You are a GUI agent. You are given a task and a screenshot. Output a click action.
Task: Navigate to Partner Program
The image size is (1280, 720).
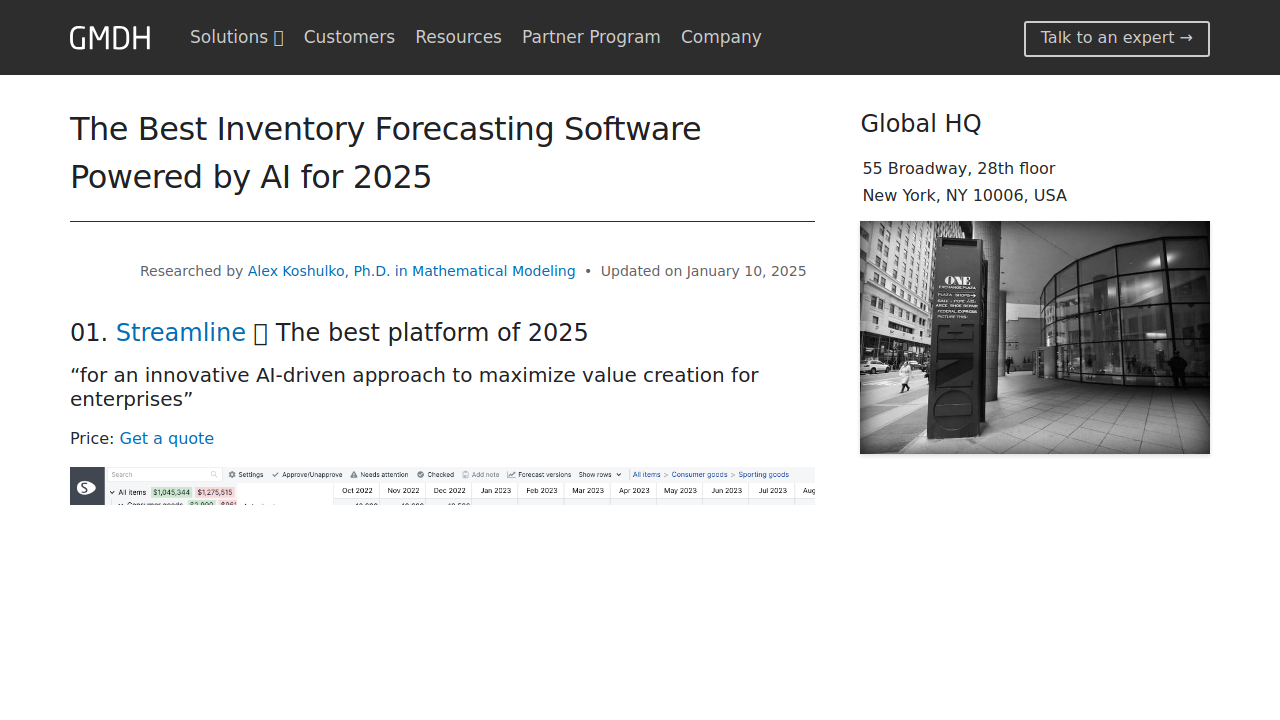(591, 37)
